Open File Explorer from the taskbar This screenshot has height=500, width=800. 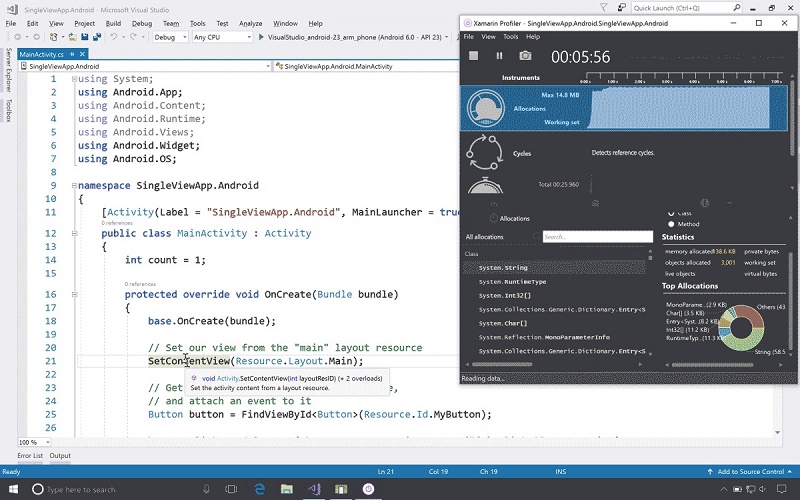287,489
